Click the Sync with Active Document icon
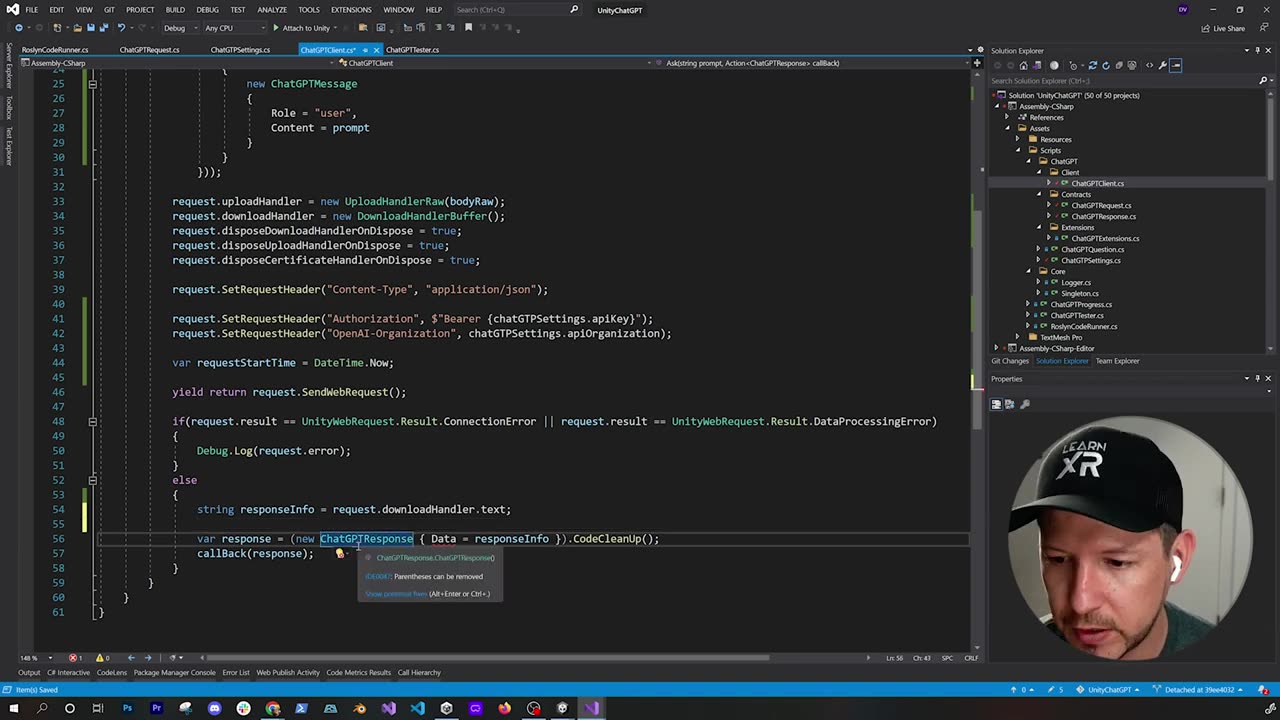 [x=1093, y=65]
